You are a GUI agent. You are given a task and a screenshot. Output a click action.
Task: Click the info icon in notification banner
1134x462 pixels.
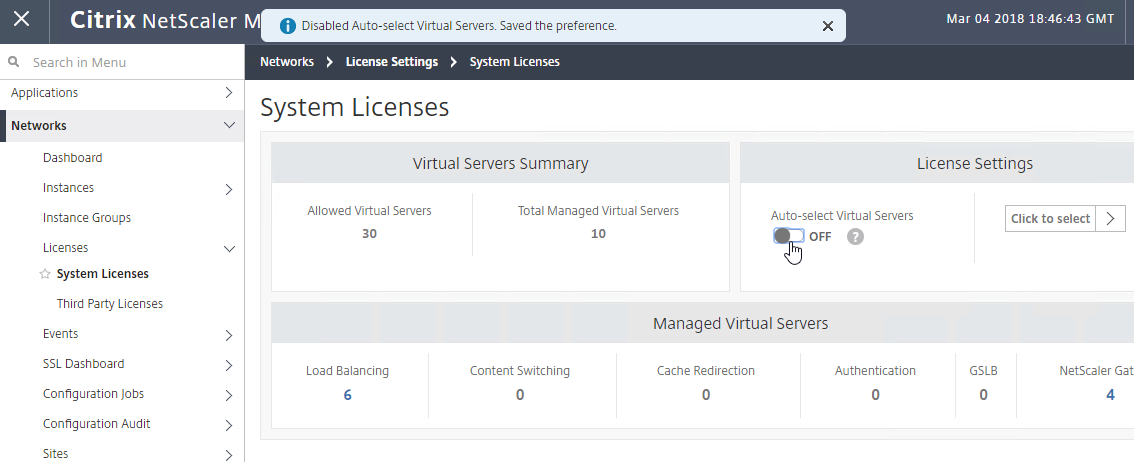click(x=287, y=26)
